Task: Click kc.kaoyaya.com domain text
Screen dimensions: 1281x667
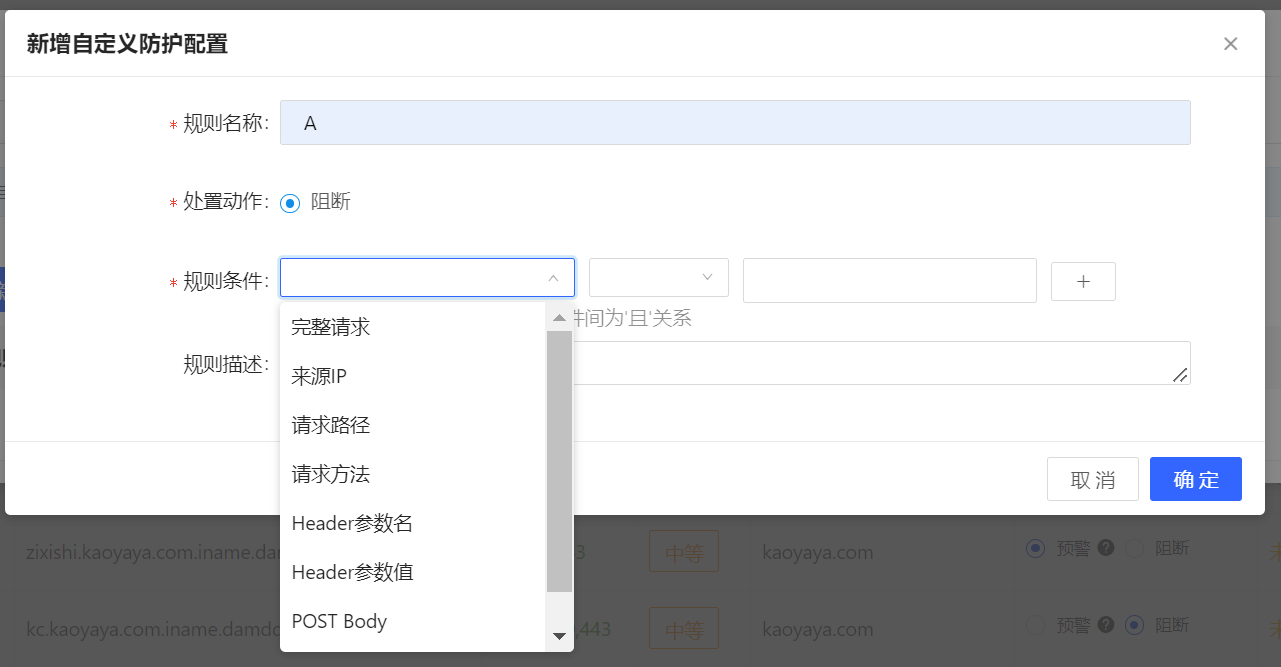Action: point(152,630)
